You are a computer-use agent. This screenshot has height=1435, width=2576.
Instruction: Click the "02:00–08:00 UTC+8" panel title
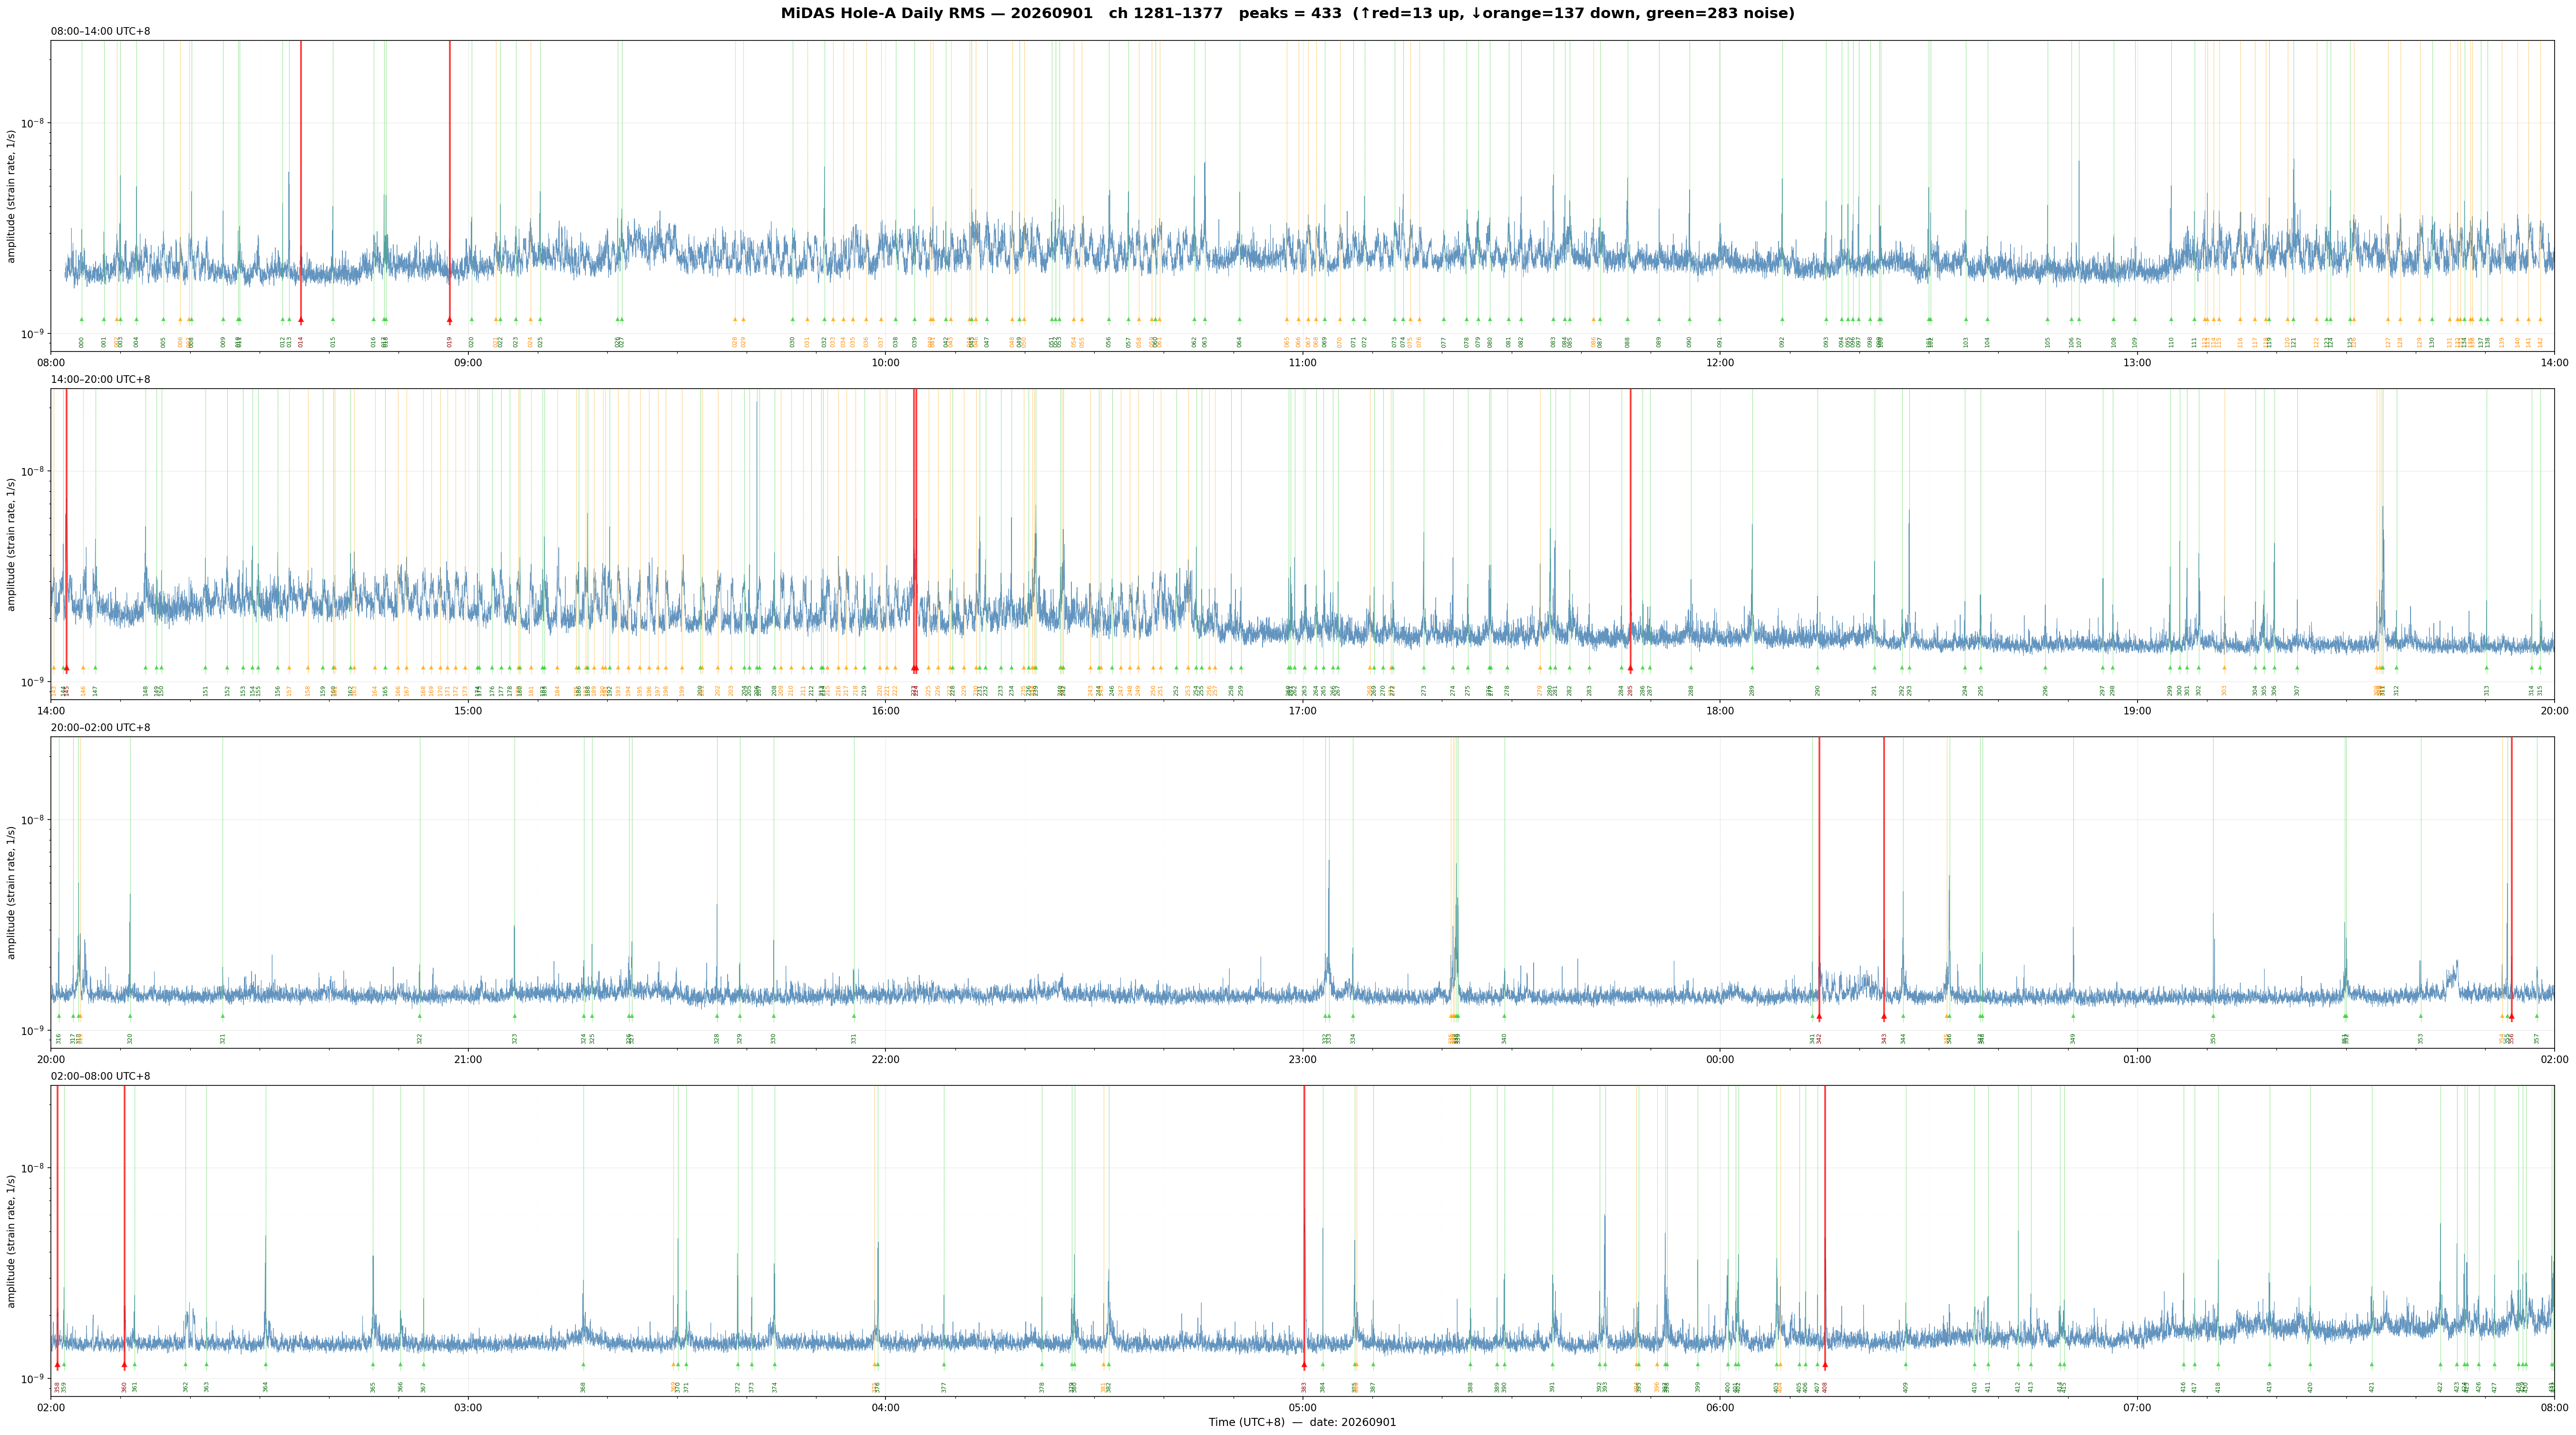pyautogui.click(x=101, y=1076)
